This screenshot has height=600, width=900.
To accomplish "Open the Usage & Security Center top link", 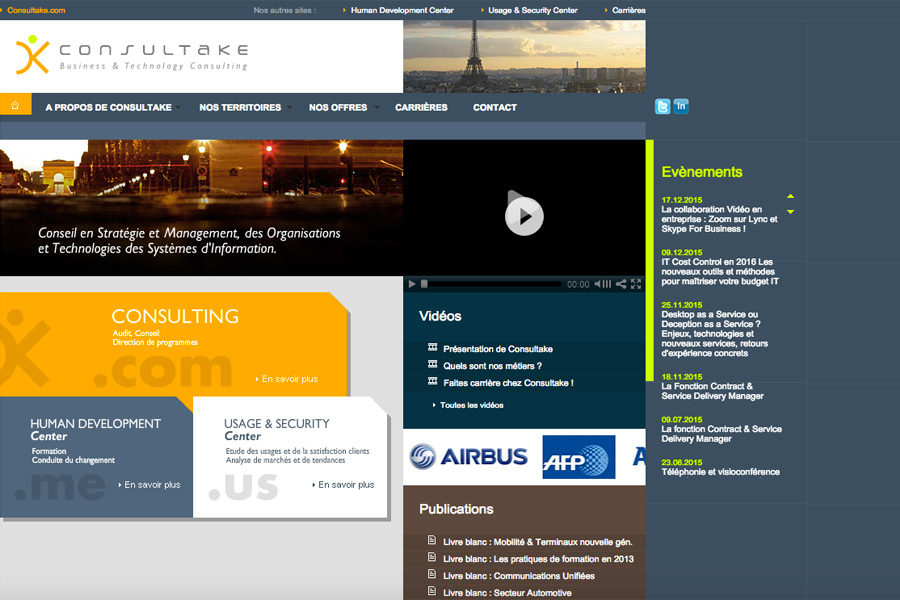I will pyautogui.click(x=533, y=10).
